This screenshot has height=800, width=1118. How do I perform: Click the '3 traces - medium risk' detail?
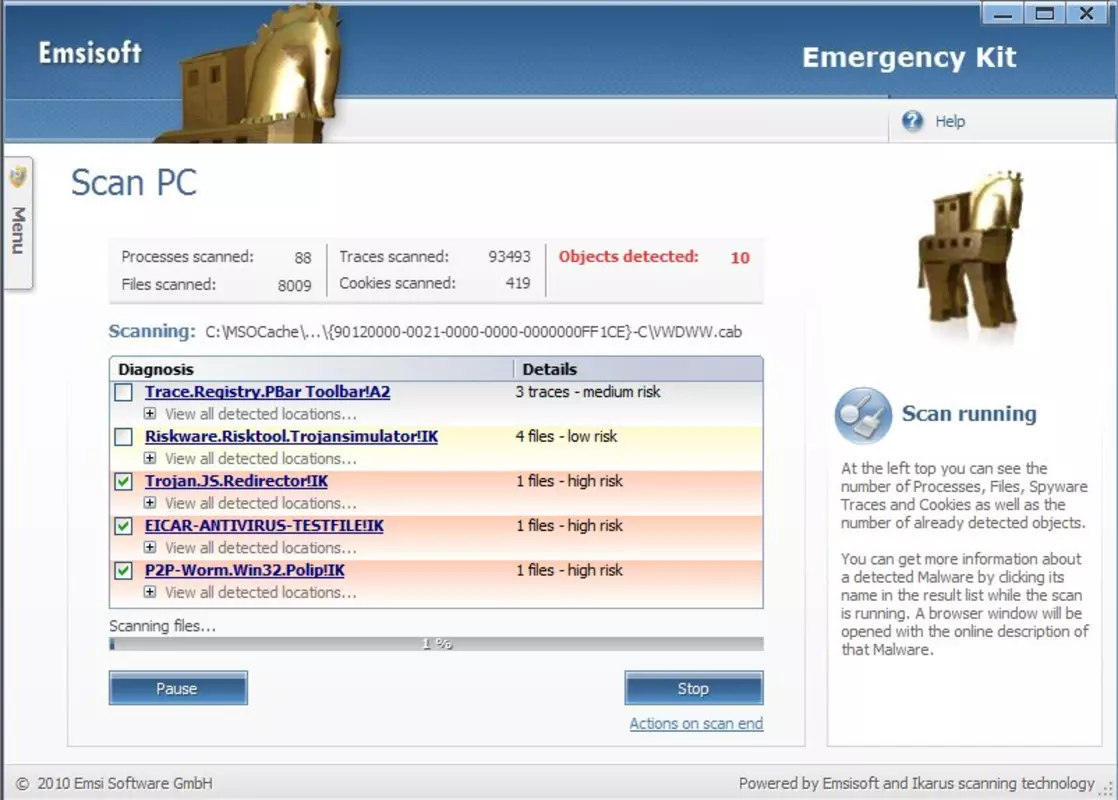(588, 392)
